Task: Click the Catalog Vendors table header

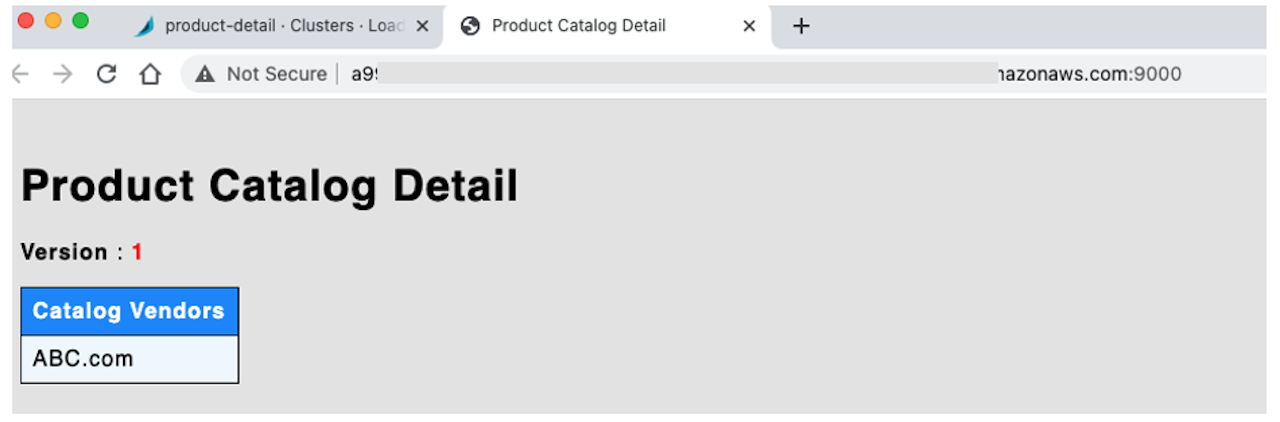Action: coord(130,311)
